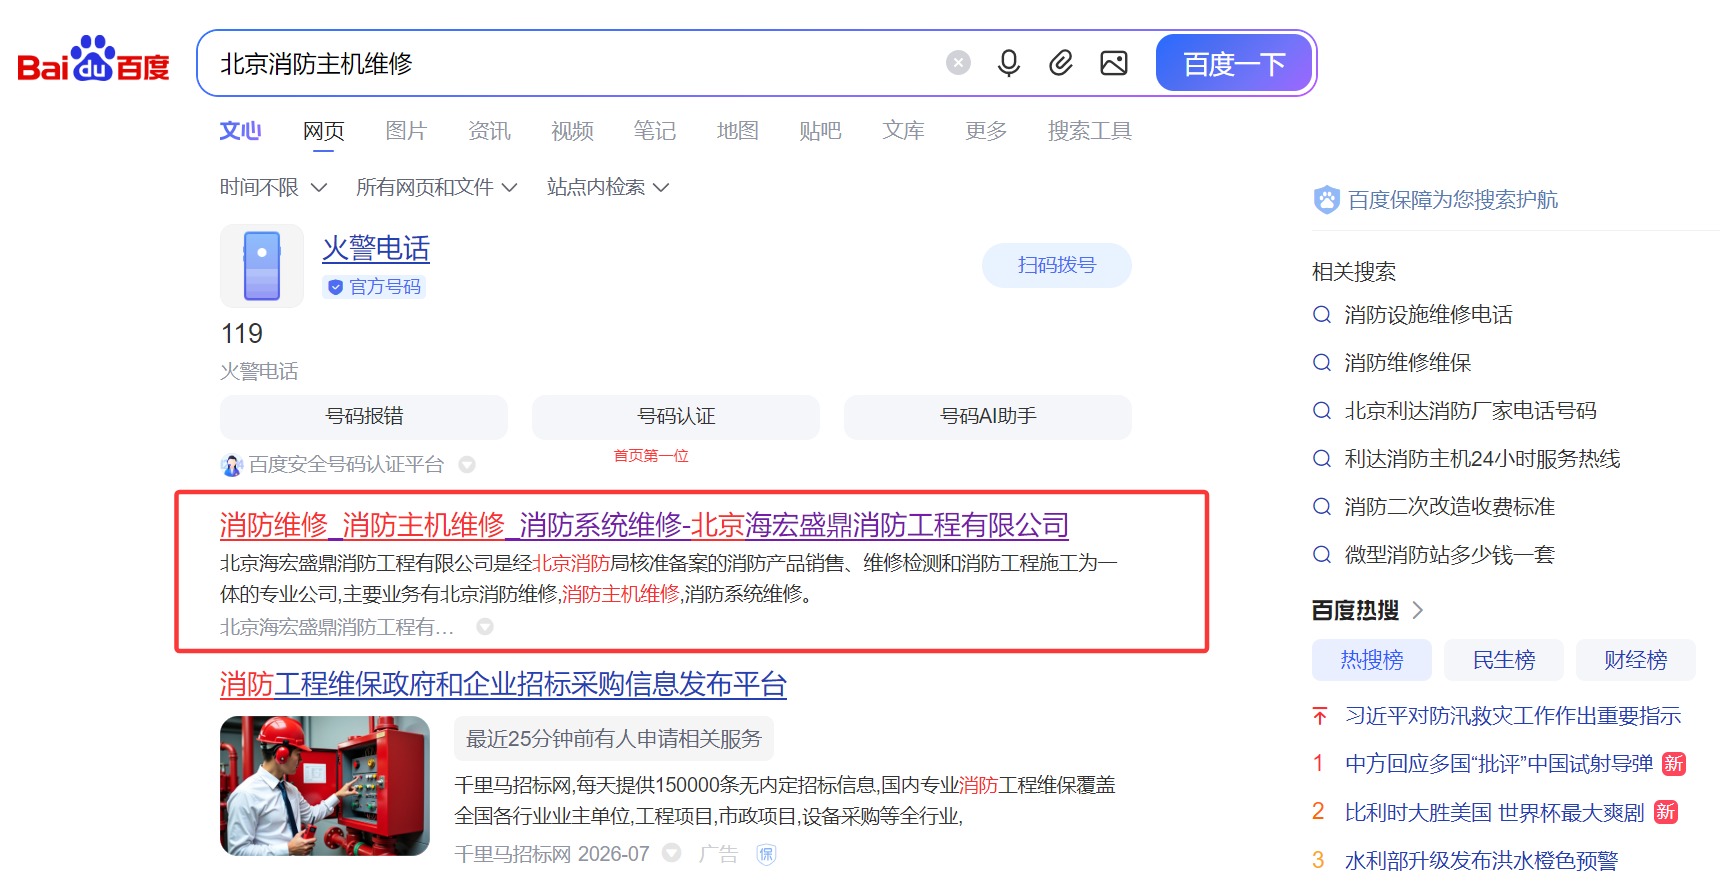Select the 财经榜 tab
Screen dimensions: 1720x890
[x=1636, y=660]
